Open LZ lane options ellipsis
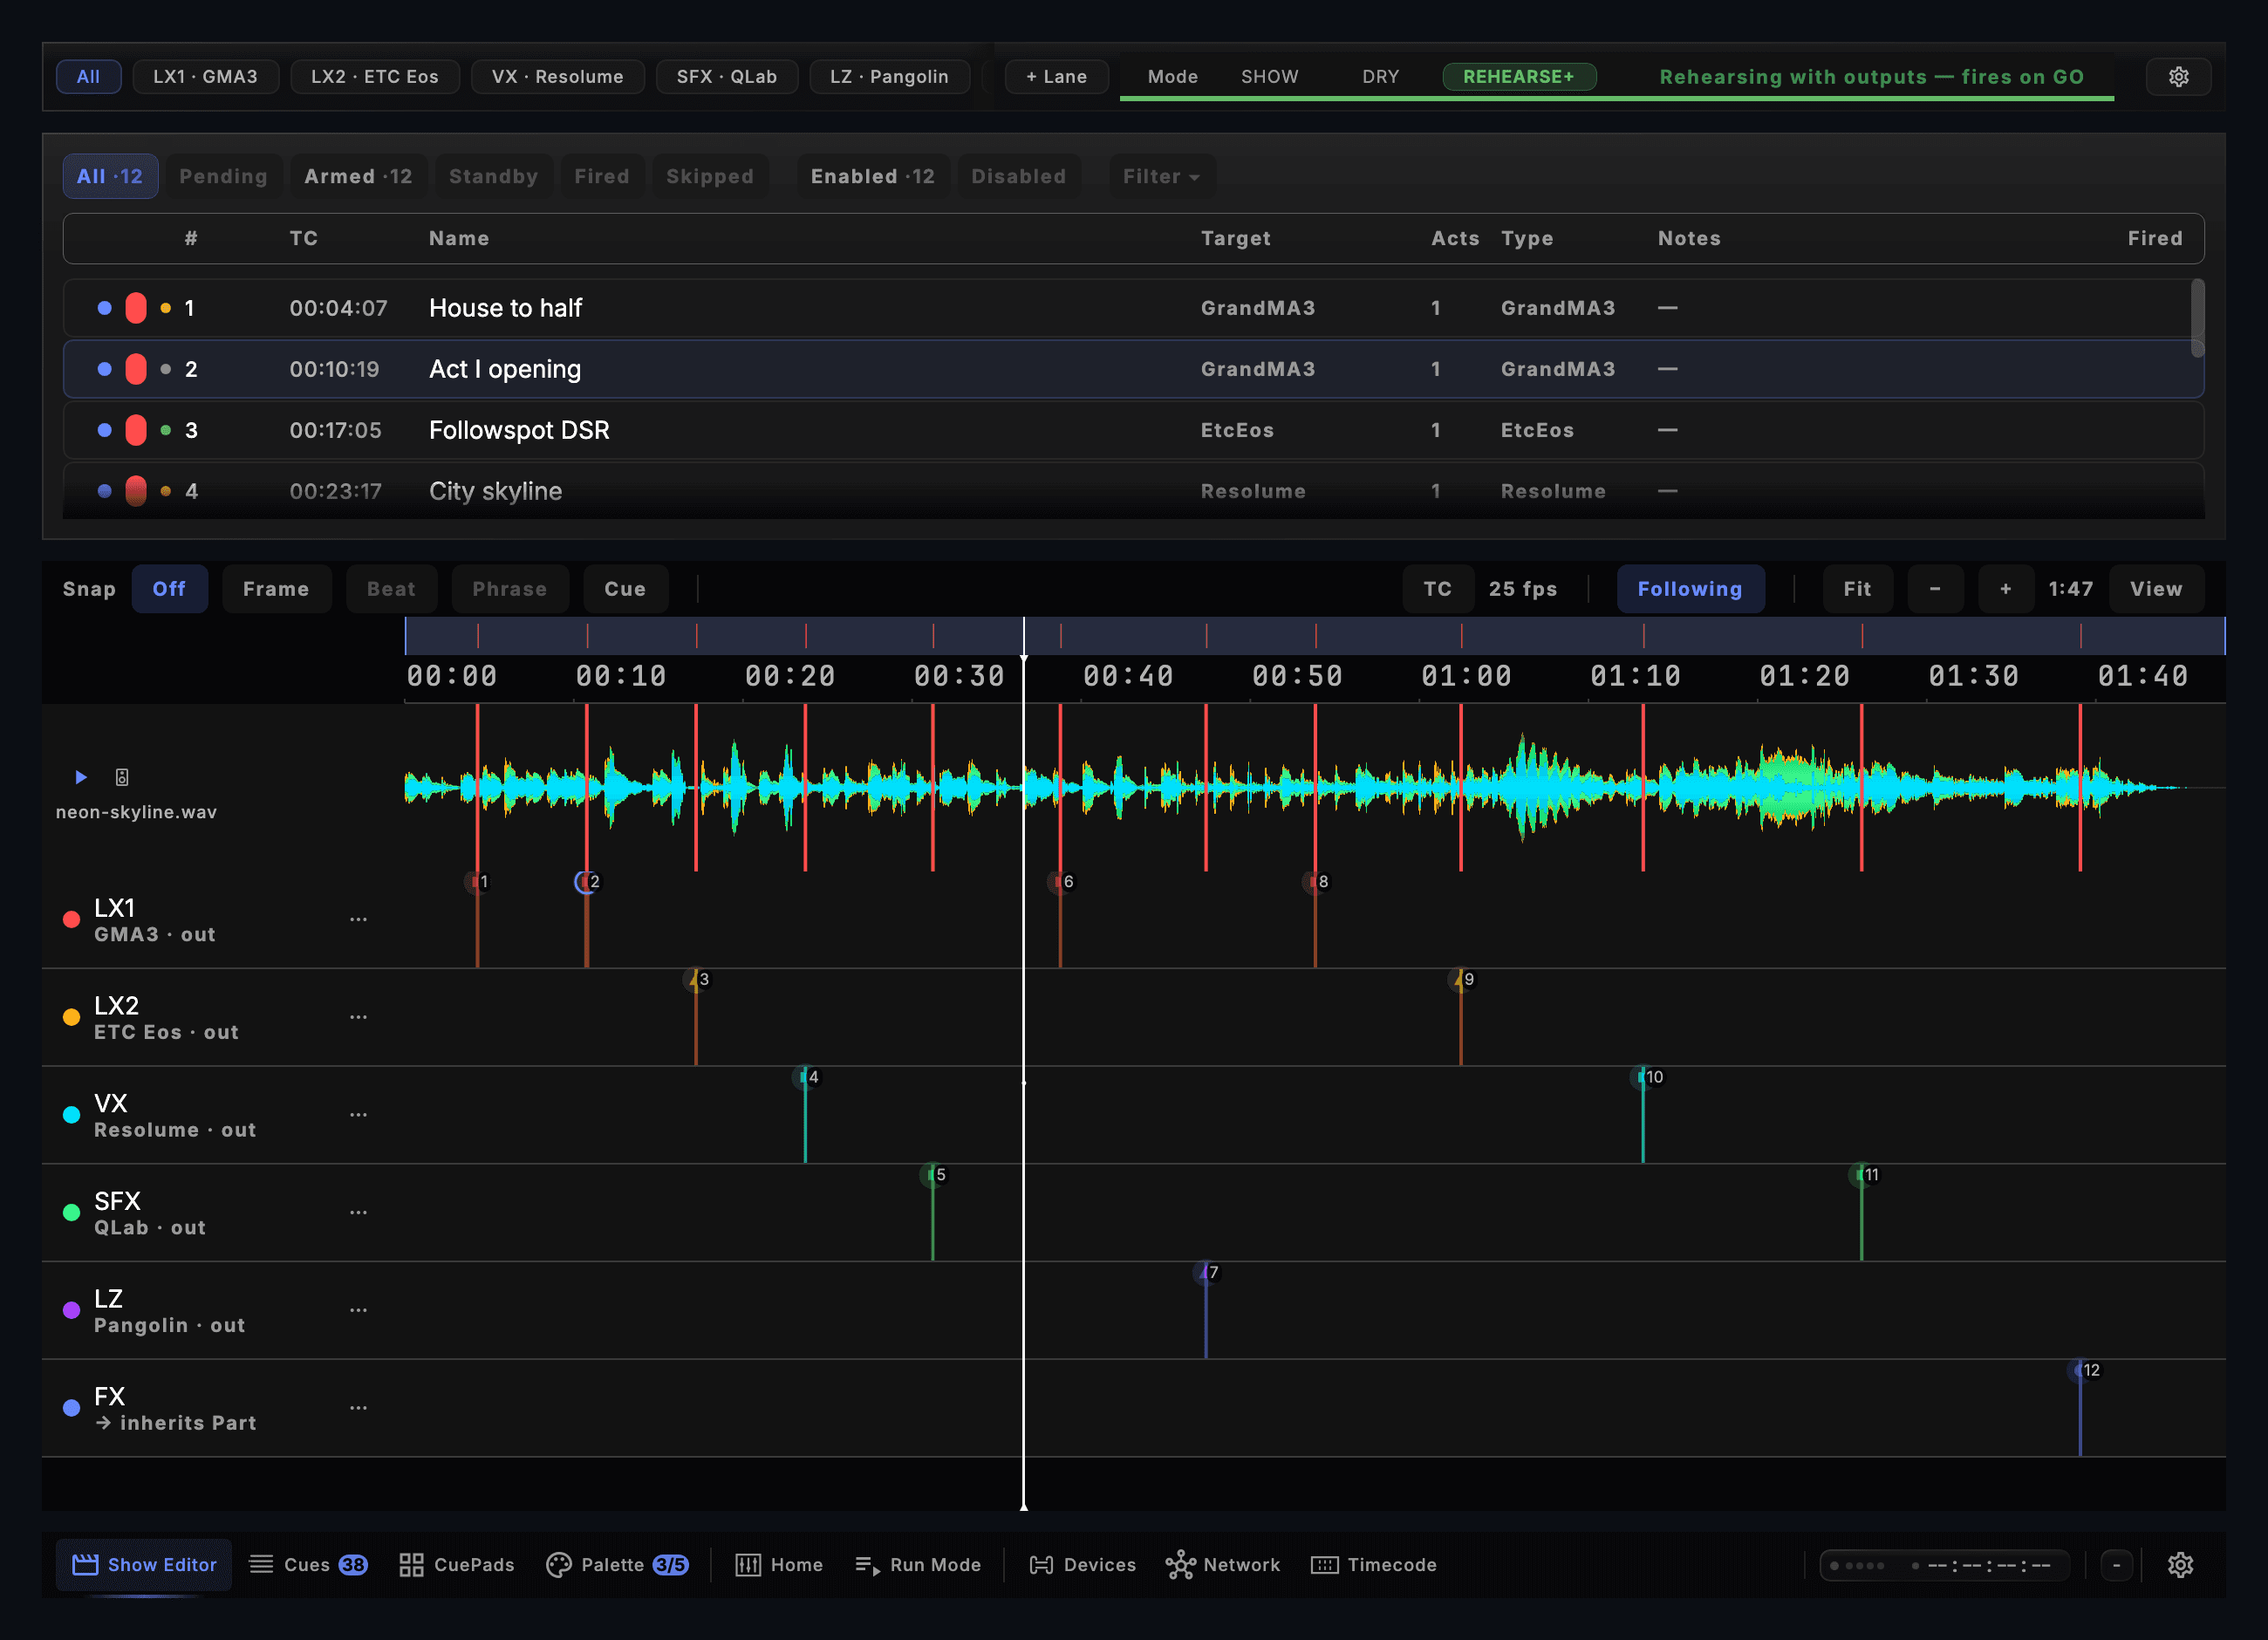2268x1640 pixels. (x=358, y=1310)
